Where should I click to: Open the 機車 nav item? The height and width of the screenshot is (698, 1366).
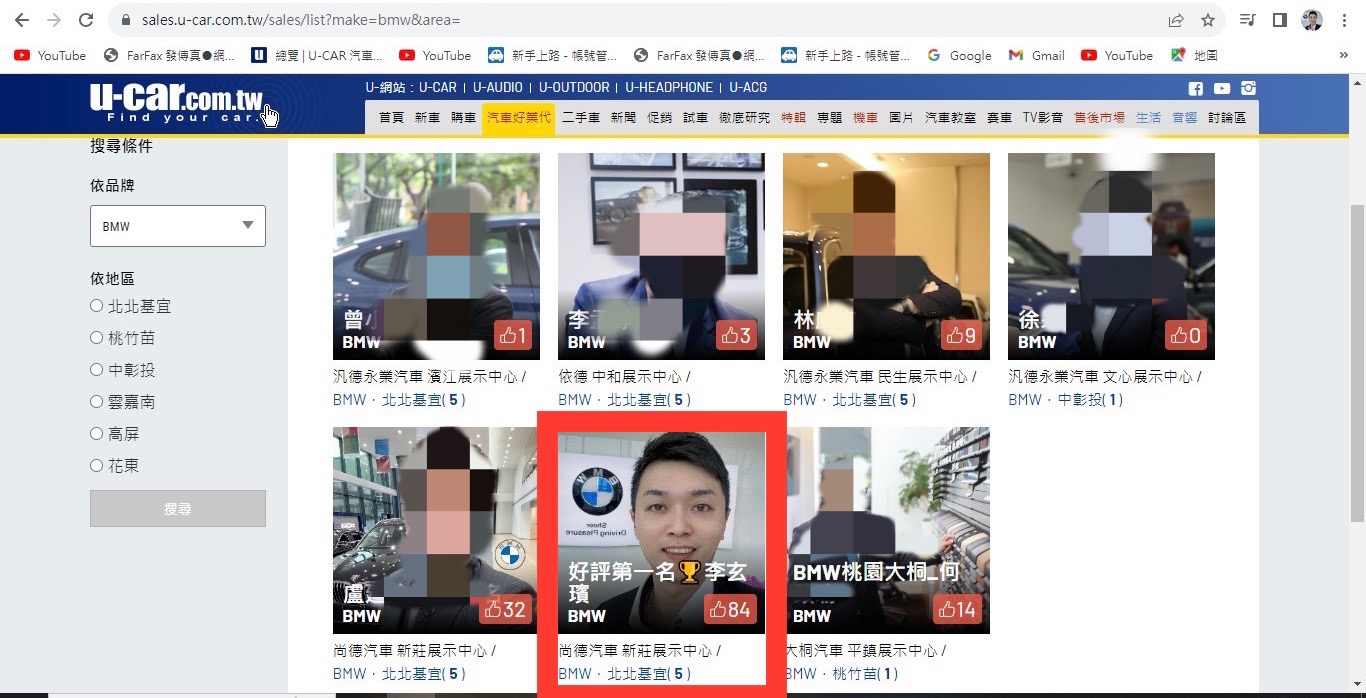[x=865, y=118]
